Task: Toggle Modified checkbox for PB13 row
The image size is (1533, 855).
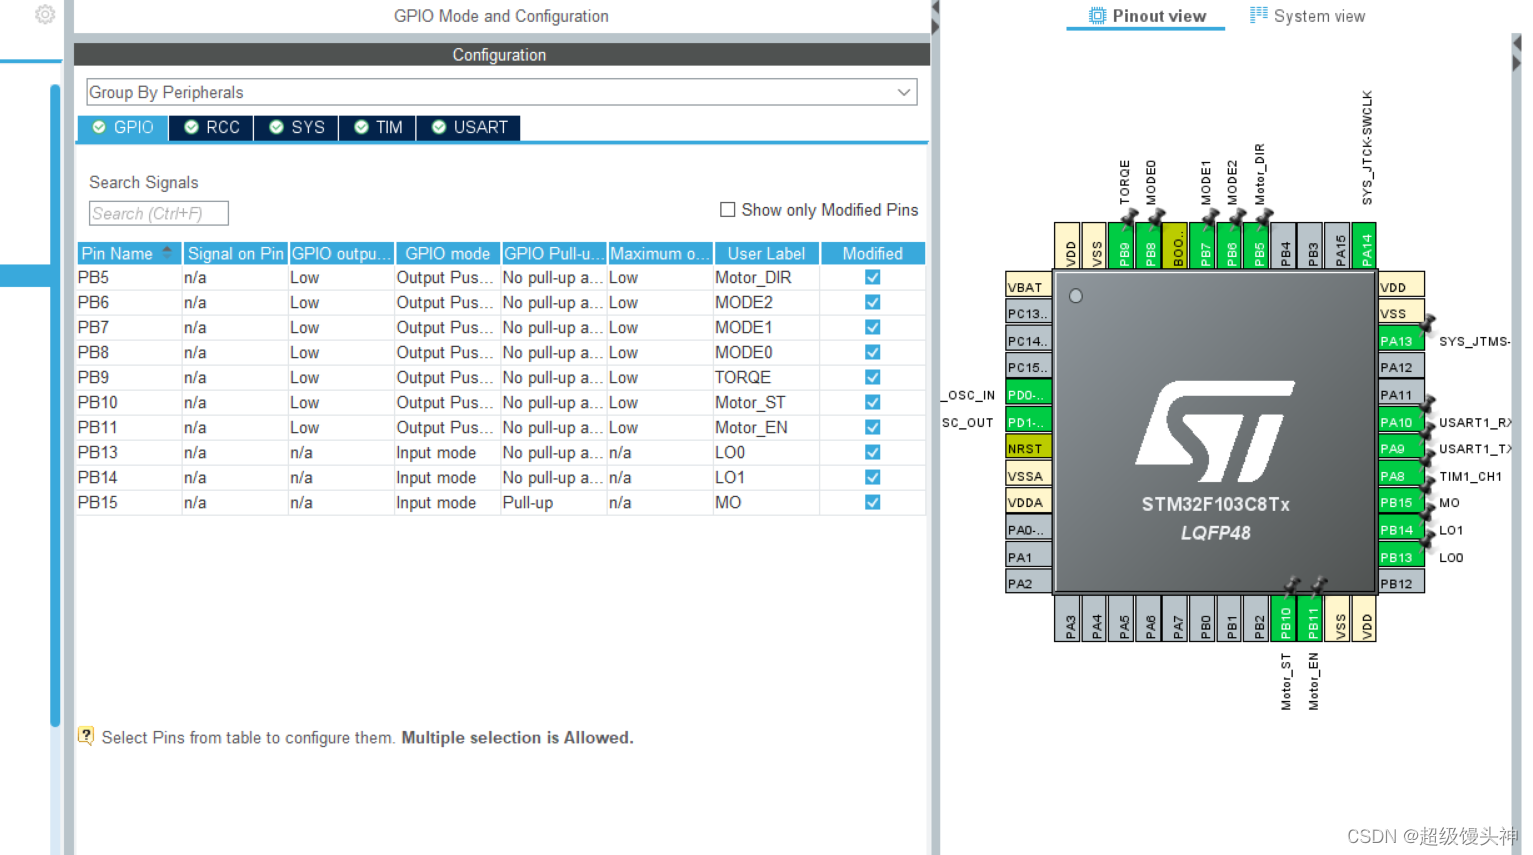Action: click(x=873, y=452)
